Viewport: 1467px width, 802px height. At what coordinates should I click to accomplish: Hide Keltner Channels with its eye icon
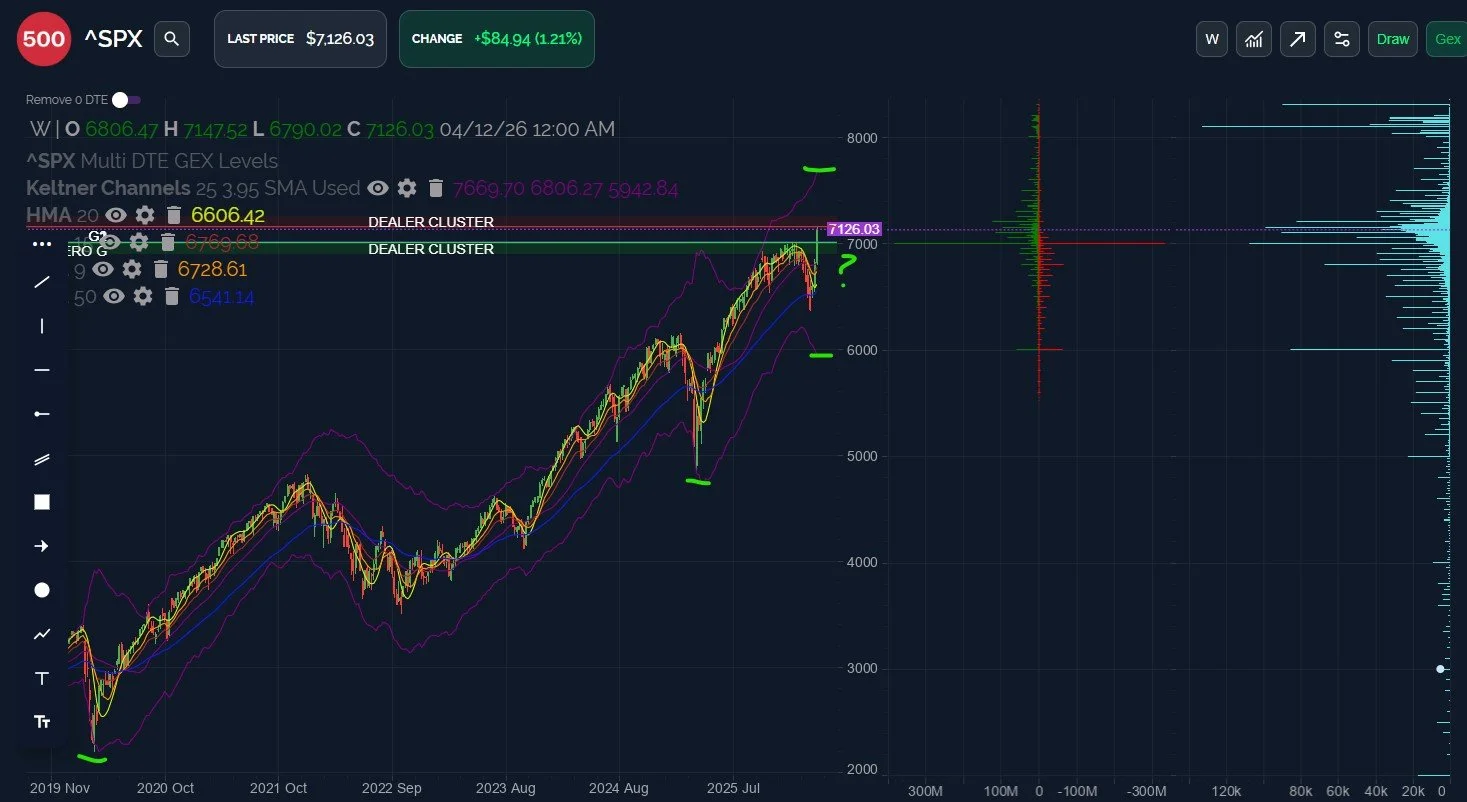click(377, 188)
